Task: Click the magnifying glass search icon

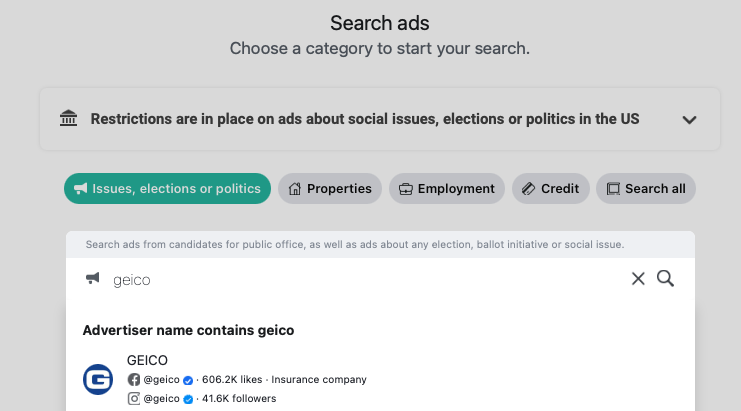Action: (665, 279)
